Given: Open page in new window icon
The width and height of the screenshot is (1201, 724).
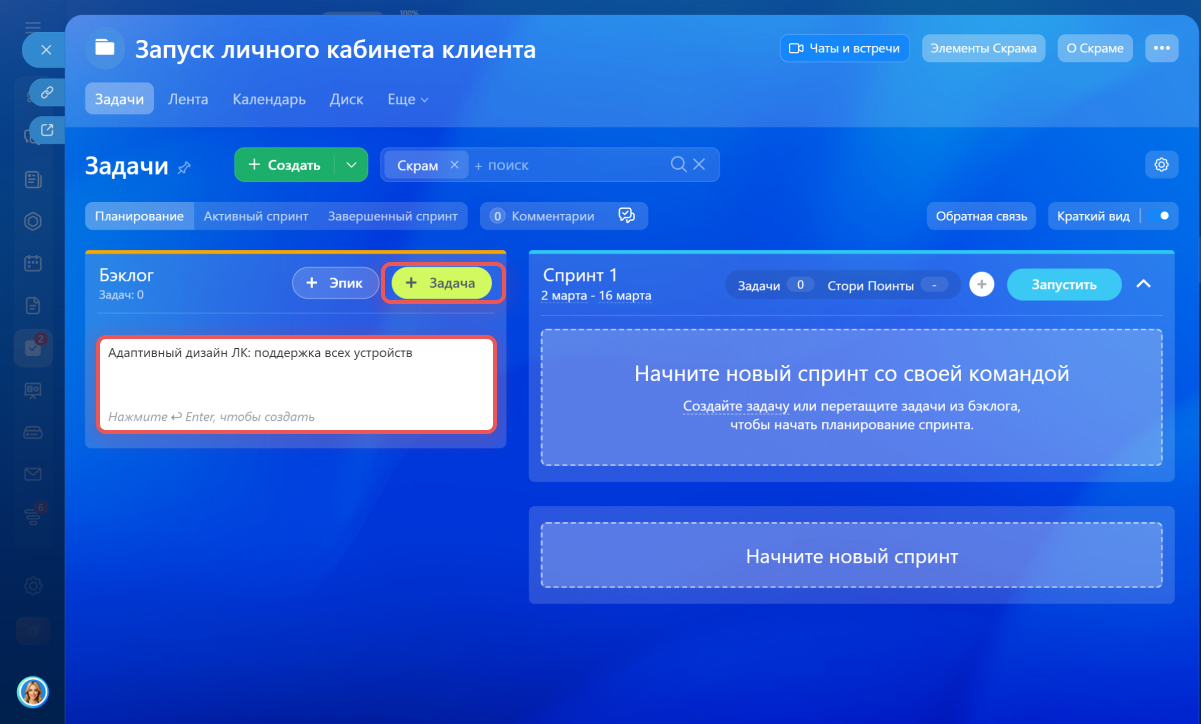Looking at the screenshot, I should tap(46, 129).
